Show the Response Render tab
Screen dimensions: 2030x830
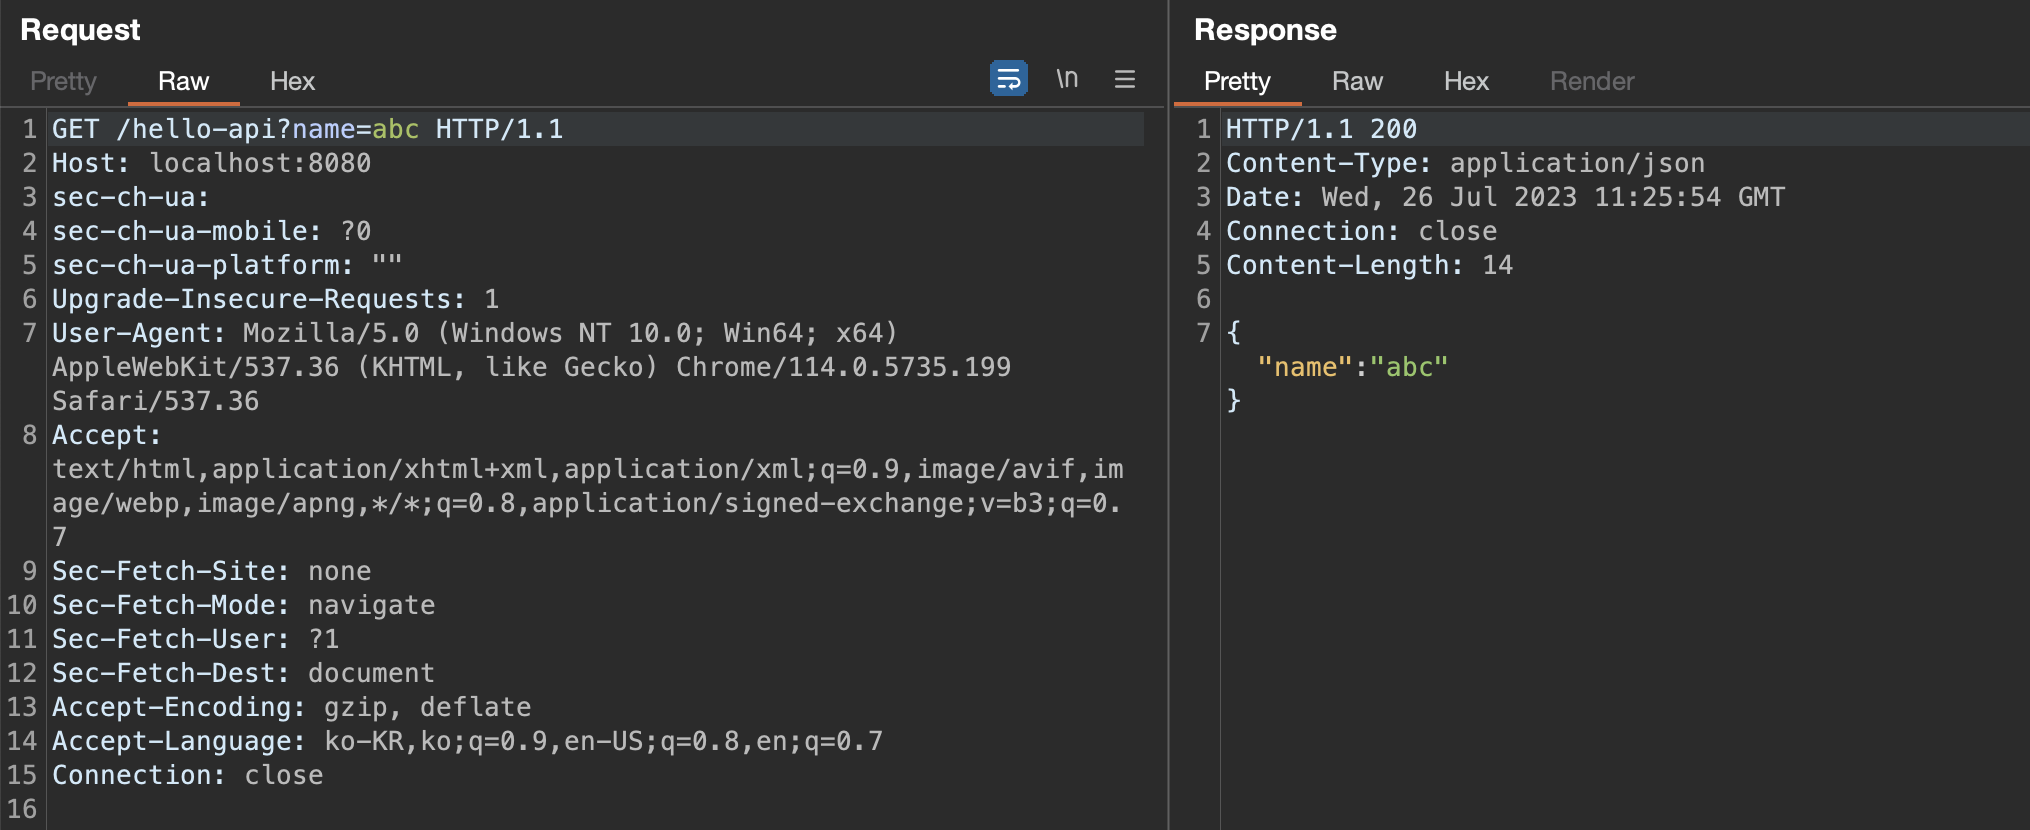1592,81
